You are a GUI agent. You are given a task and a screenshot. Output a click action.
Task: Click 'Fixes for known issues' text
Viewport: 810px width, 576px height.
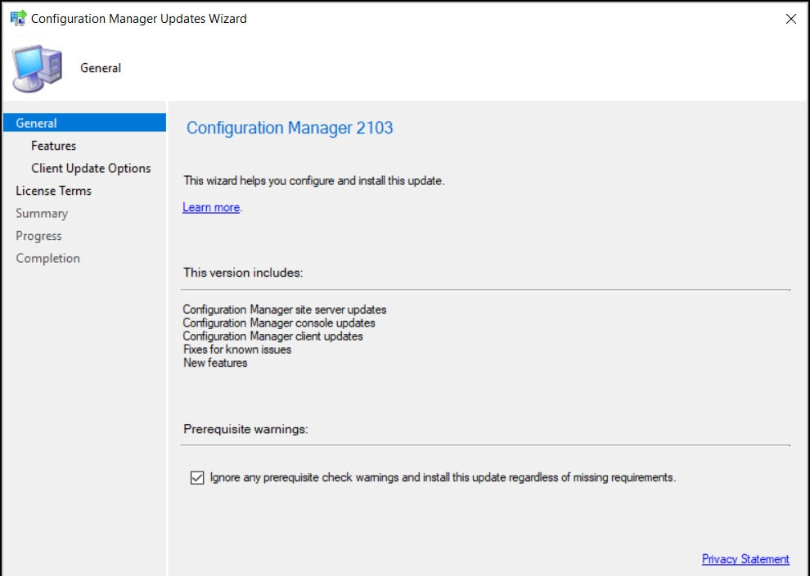tap(237, 350)
